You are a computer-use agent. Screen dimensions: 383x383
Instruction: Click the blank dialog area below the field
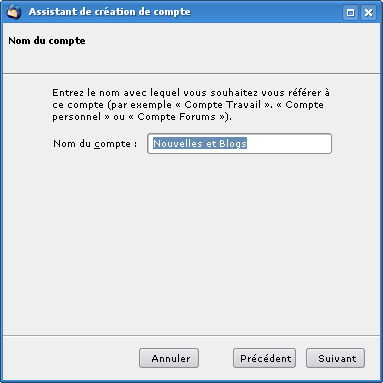191,243
